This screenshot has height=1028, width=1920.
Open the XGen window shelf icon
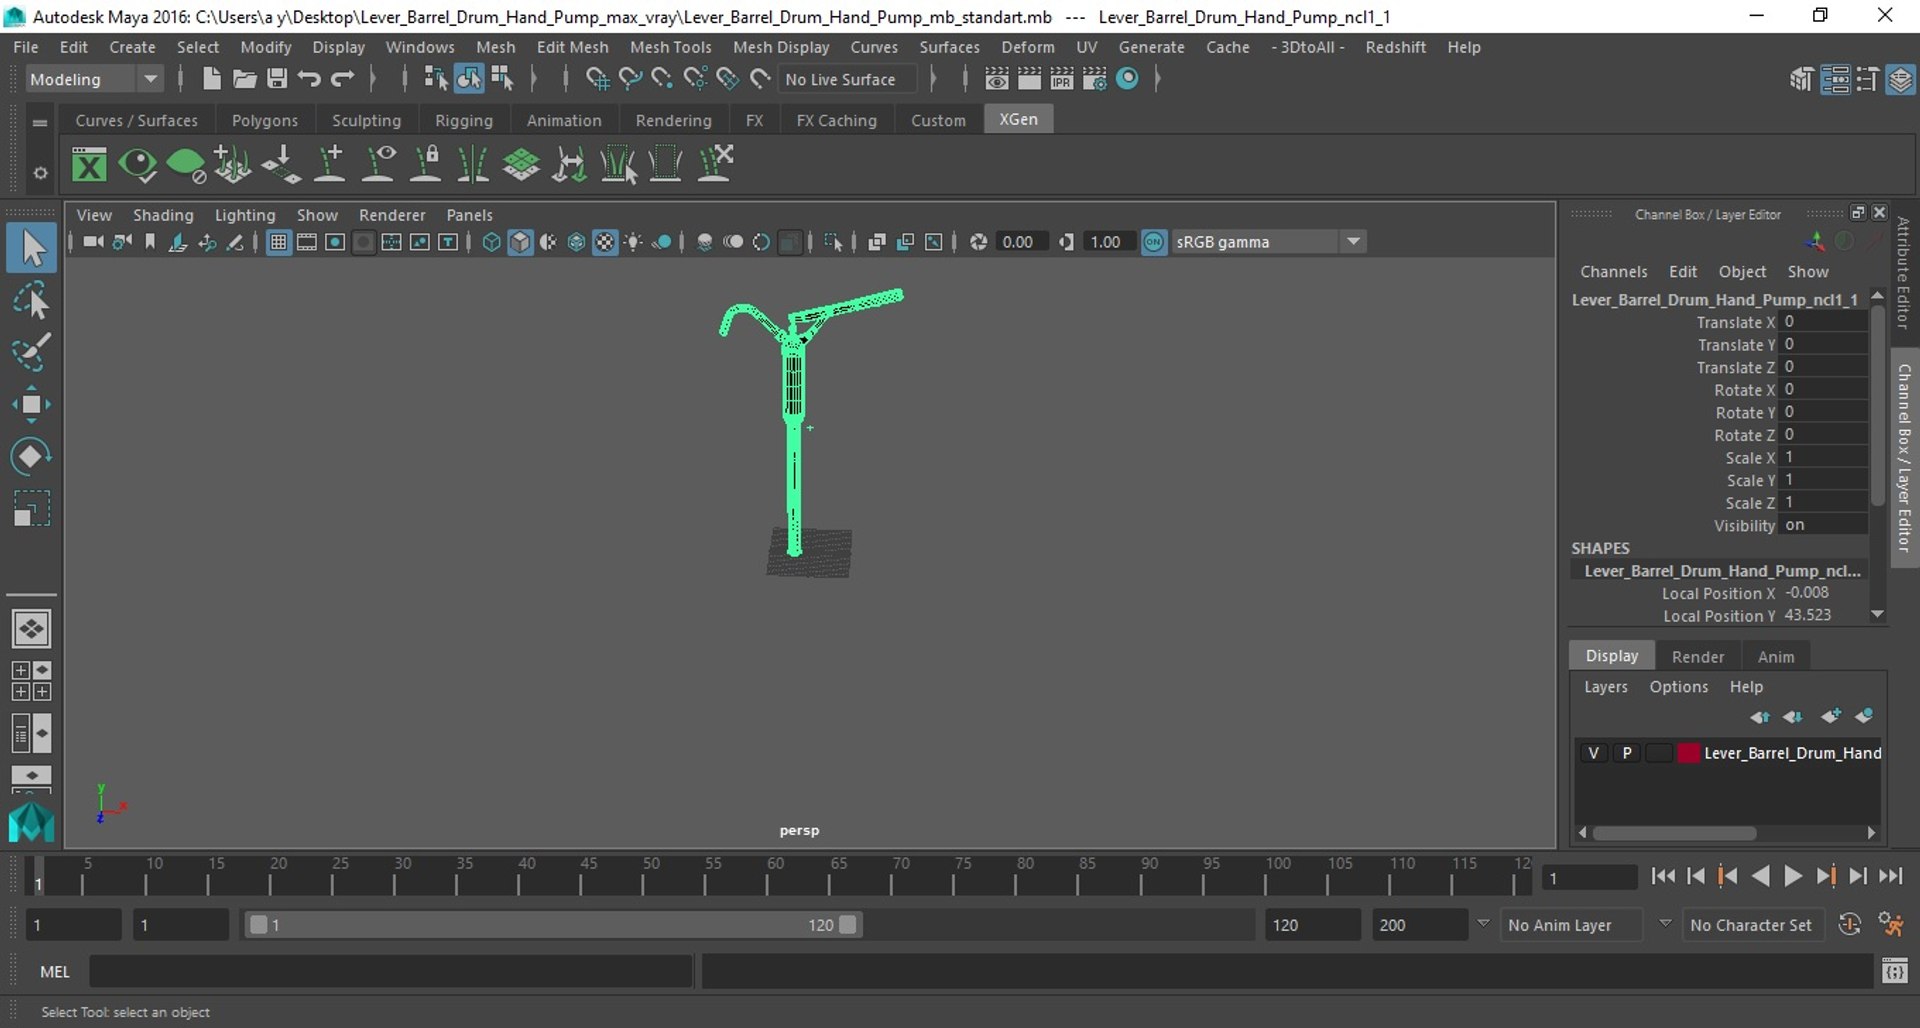89,164
